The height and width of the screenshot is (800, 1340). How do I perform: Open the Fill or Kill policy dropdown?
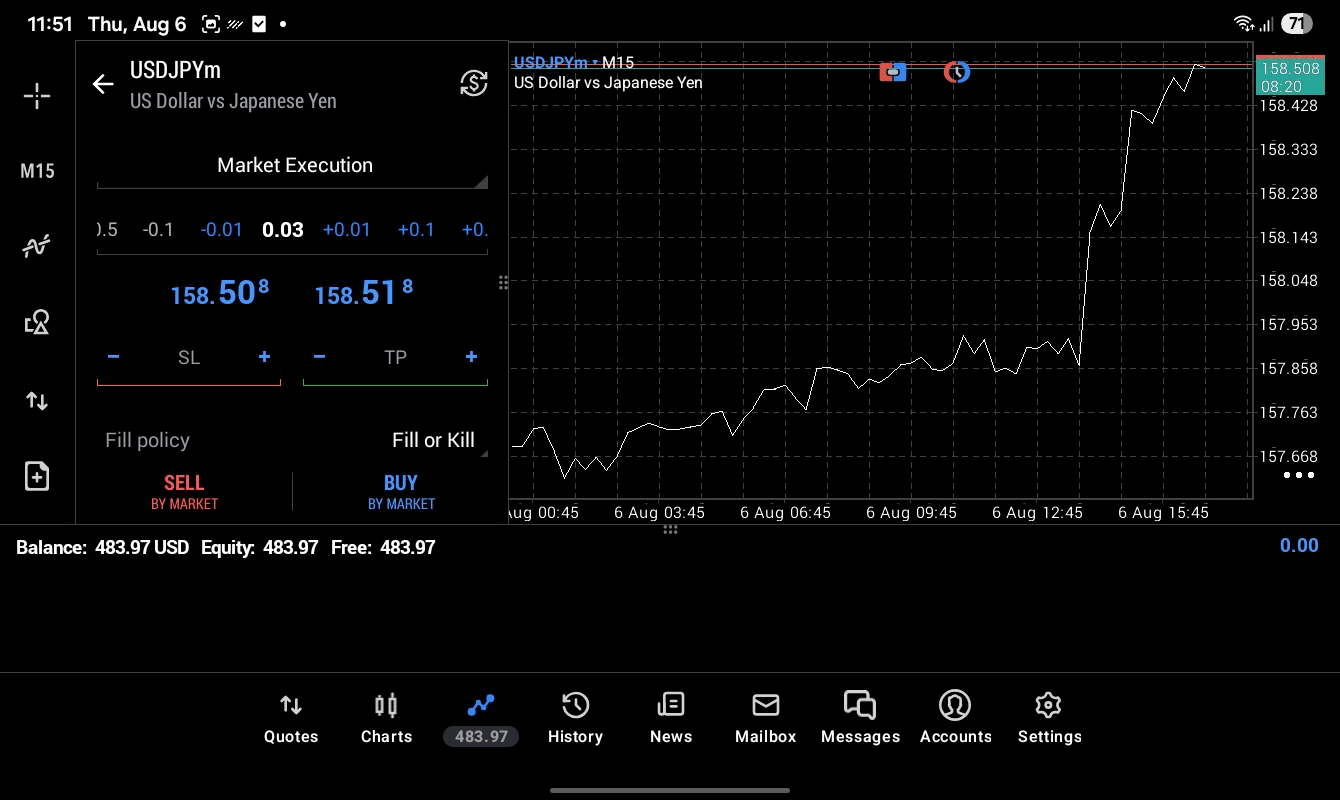(x=434, y=441)
